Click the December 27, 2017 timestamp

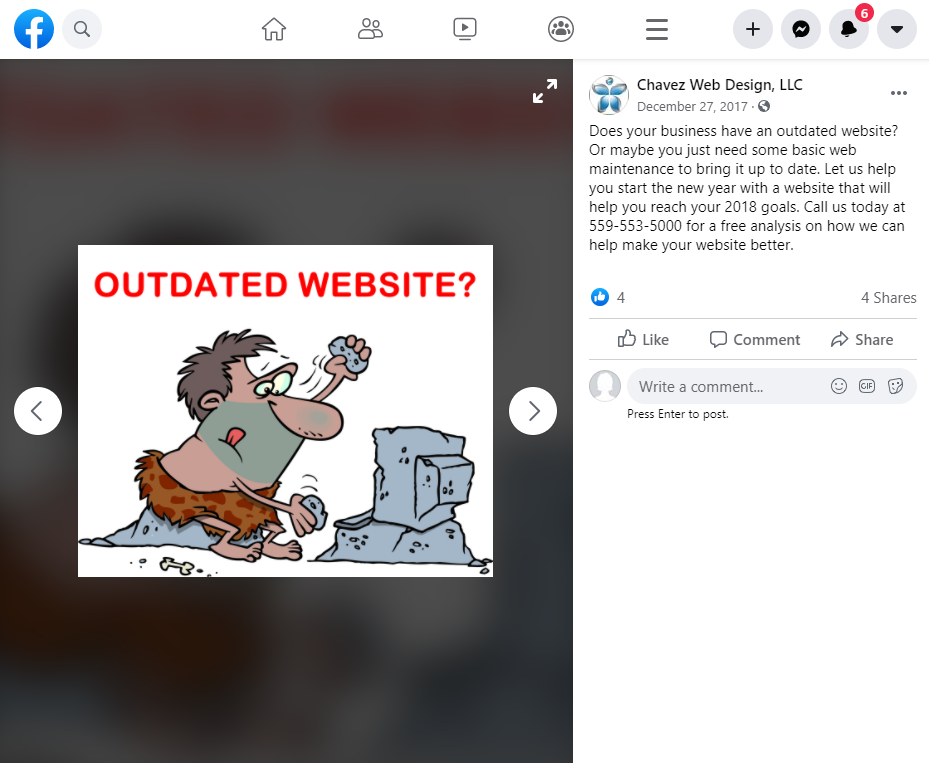tap(692, 107)
